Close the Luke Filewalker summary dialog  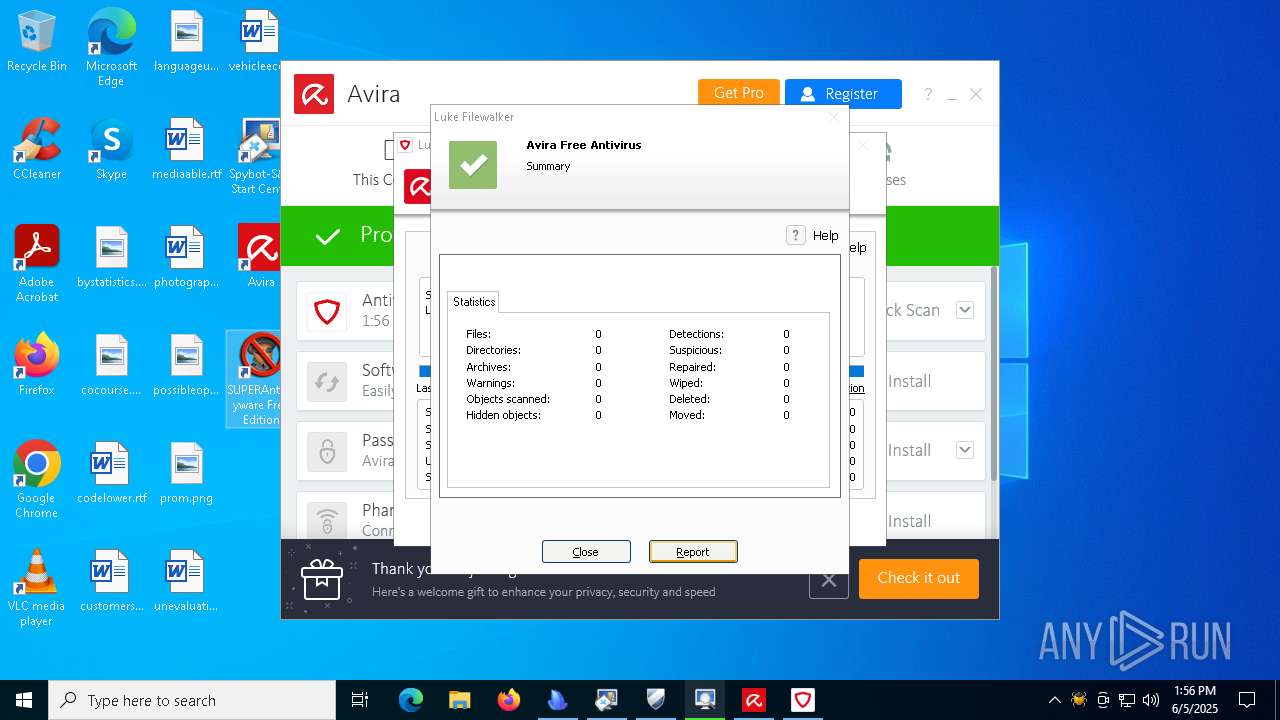(x=586, y=552)
